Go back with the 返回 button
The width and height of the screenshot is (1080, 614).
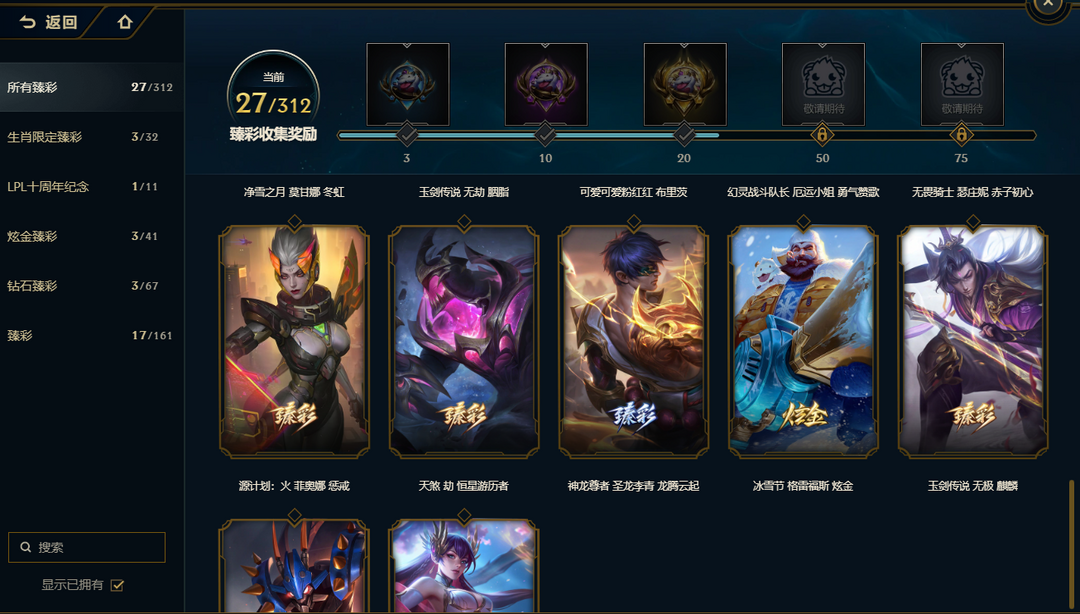[48, 22]
